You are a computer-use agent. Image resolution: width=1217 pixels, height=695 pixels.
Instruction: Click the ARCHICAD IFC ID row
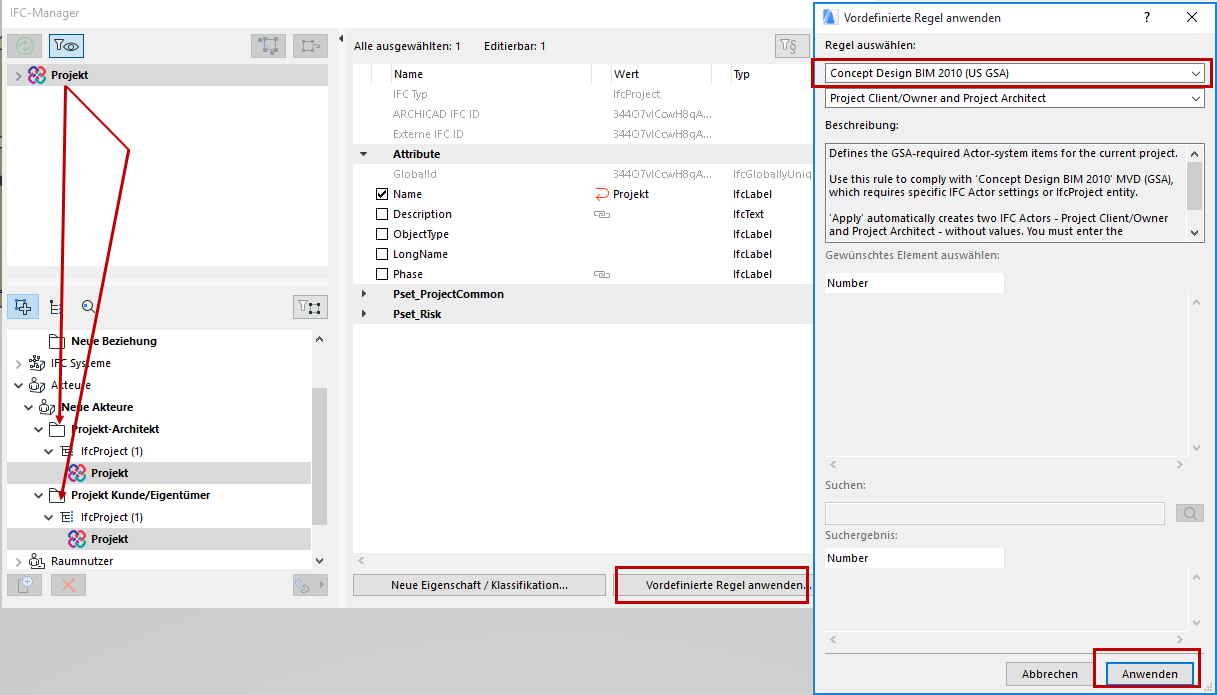pos(581,114)
